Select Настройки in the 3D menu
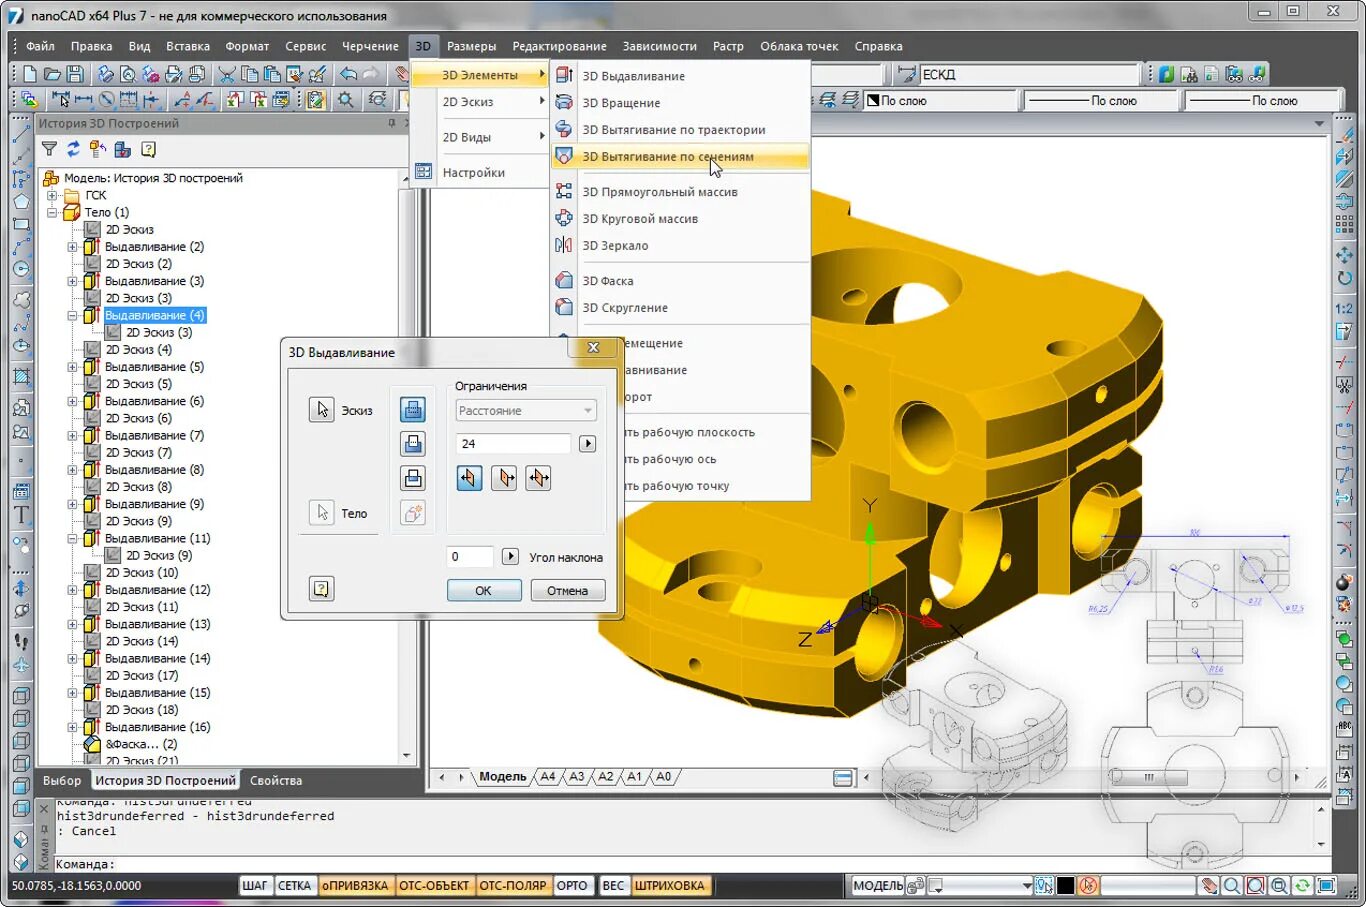 coord(480,172)
